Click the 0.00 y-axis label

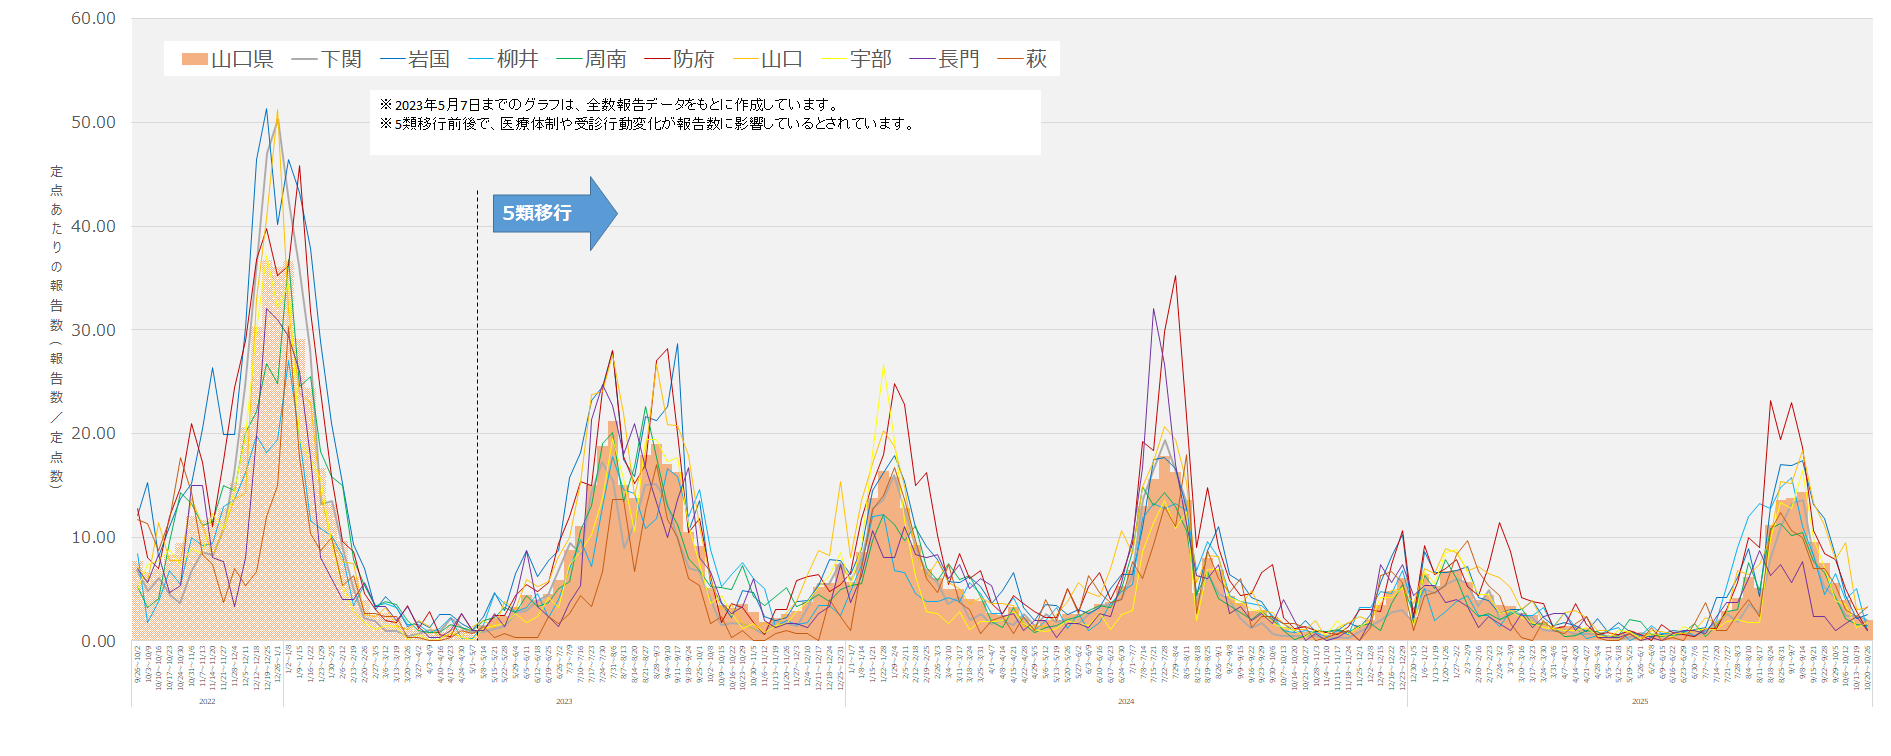point(98,641)
